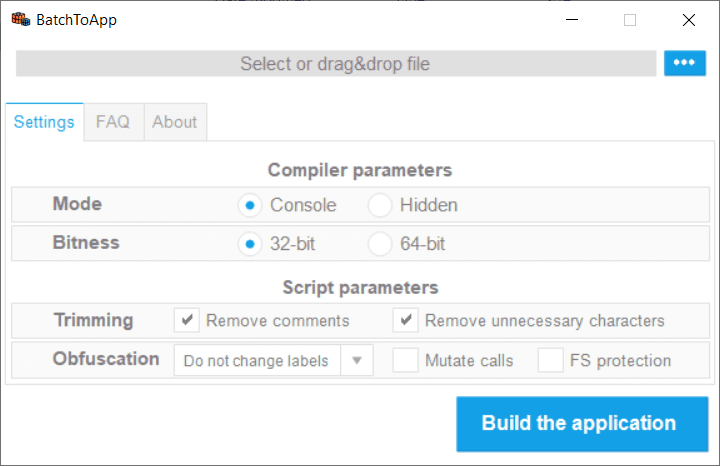Image resolution: width=720 pixels, height=466 pixels.
Task: Click the BatchToApp title bar icon
Action: 20,19
